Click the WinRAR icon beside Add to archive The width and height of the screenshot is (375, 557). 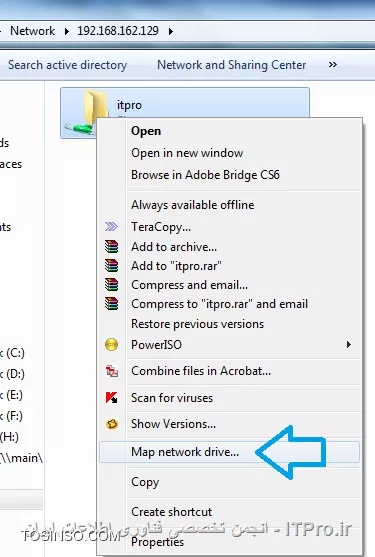[112, 247]
